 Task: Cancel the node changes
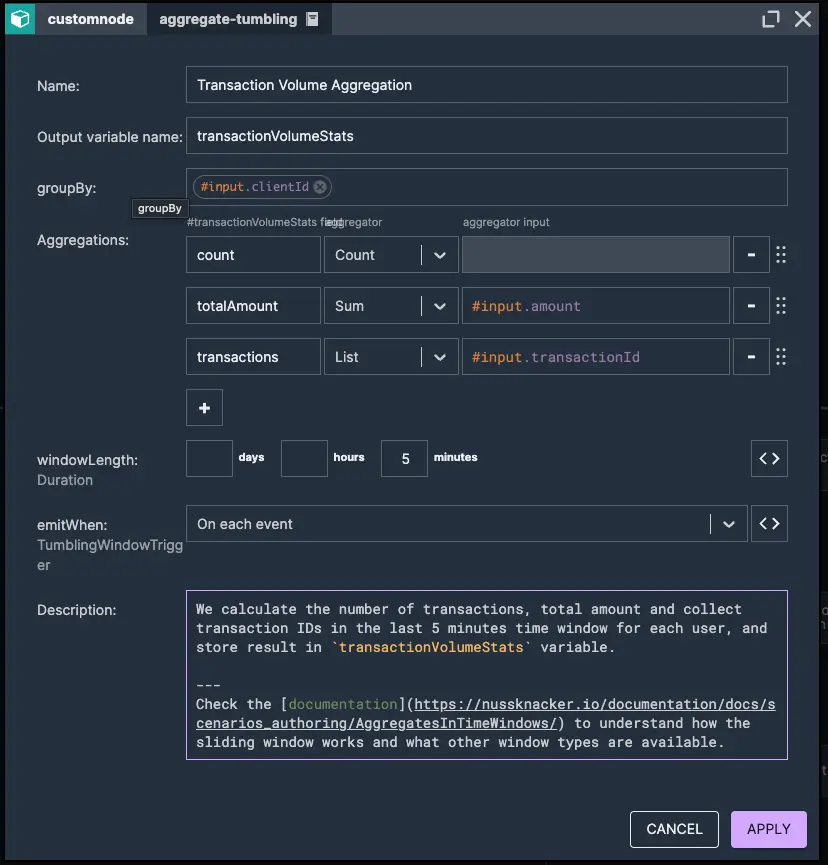pos(674,829)
